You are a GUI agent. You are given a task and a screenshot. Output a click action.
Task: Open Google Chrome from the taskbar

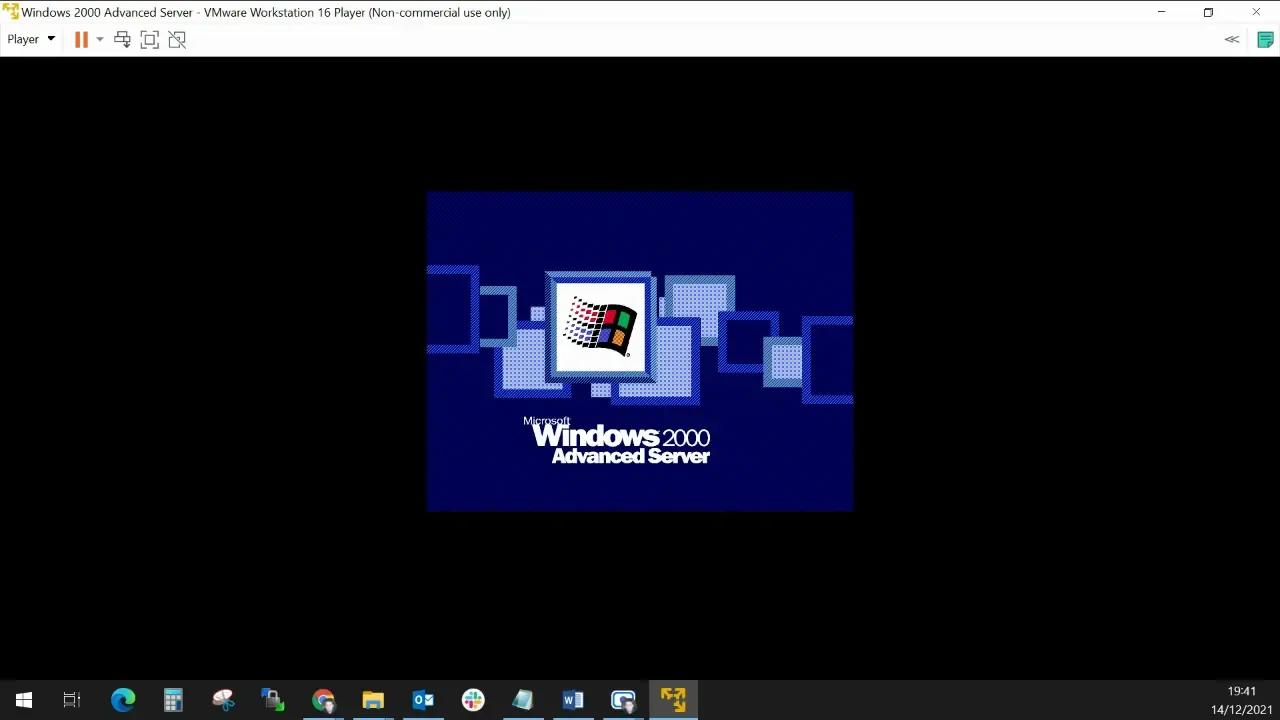click(x=323, y=699)
